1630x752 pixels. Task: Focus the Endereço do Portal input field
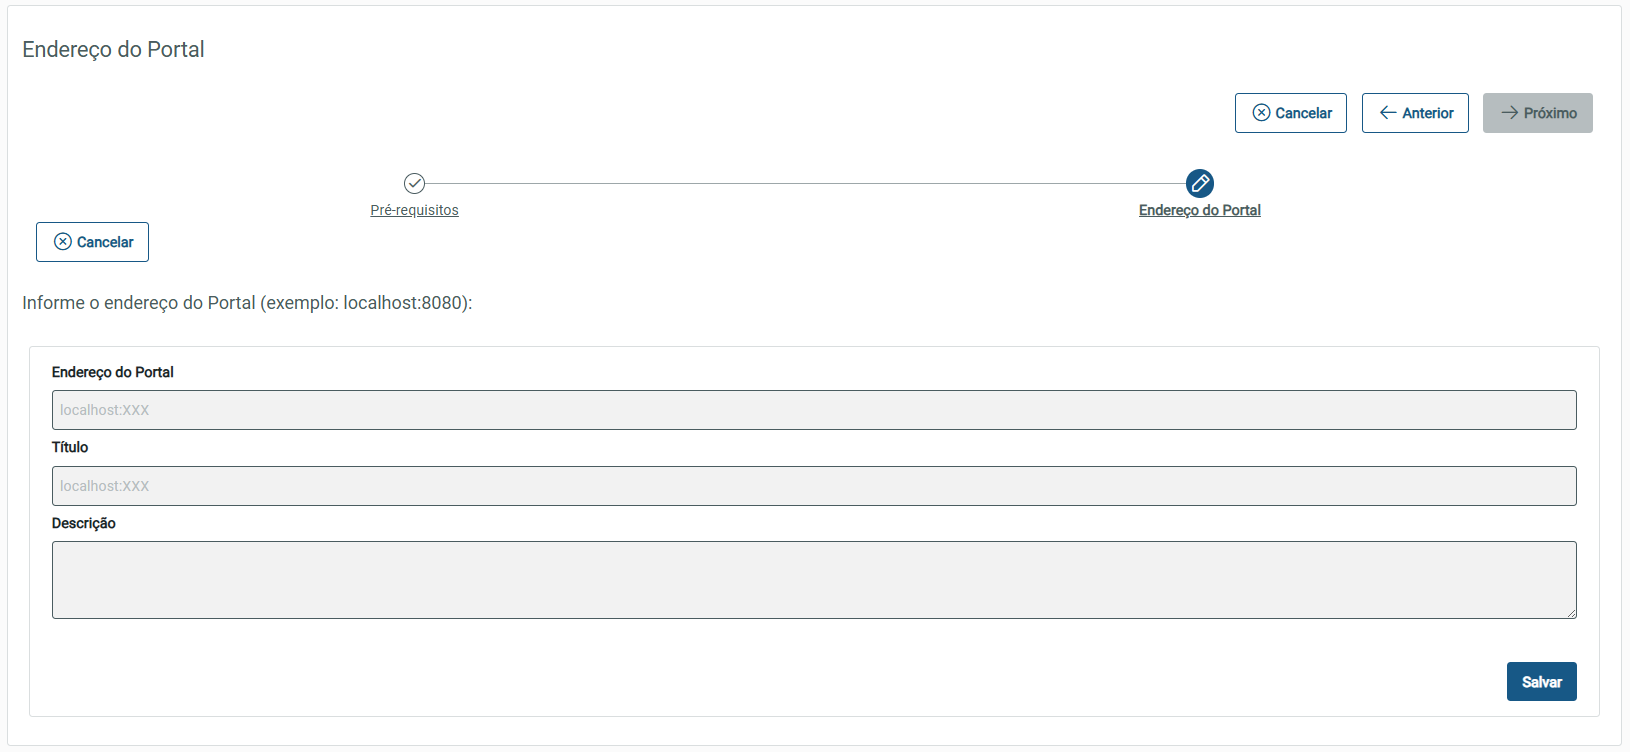(814, 410)
